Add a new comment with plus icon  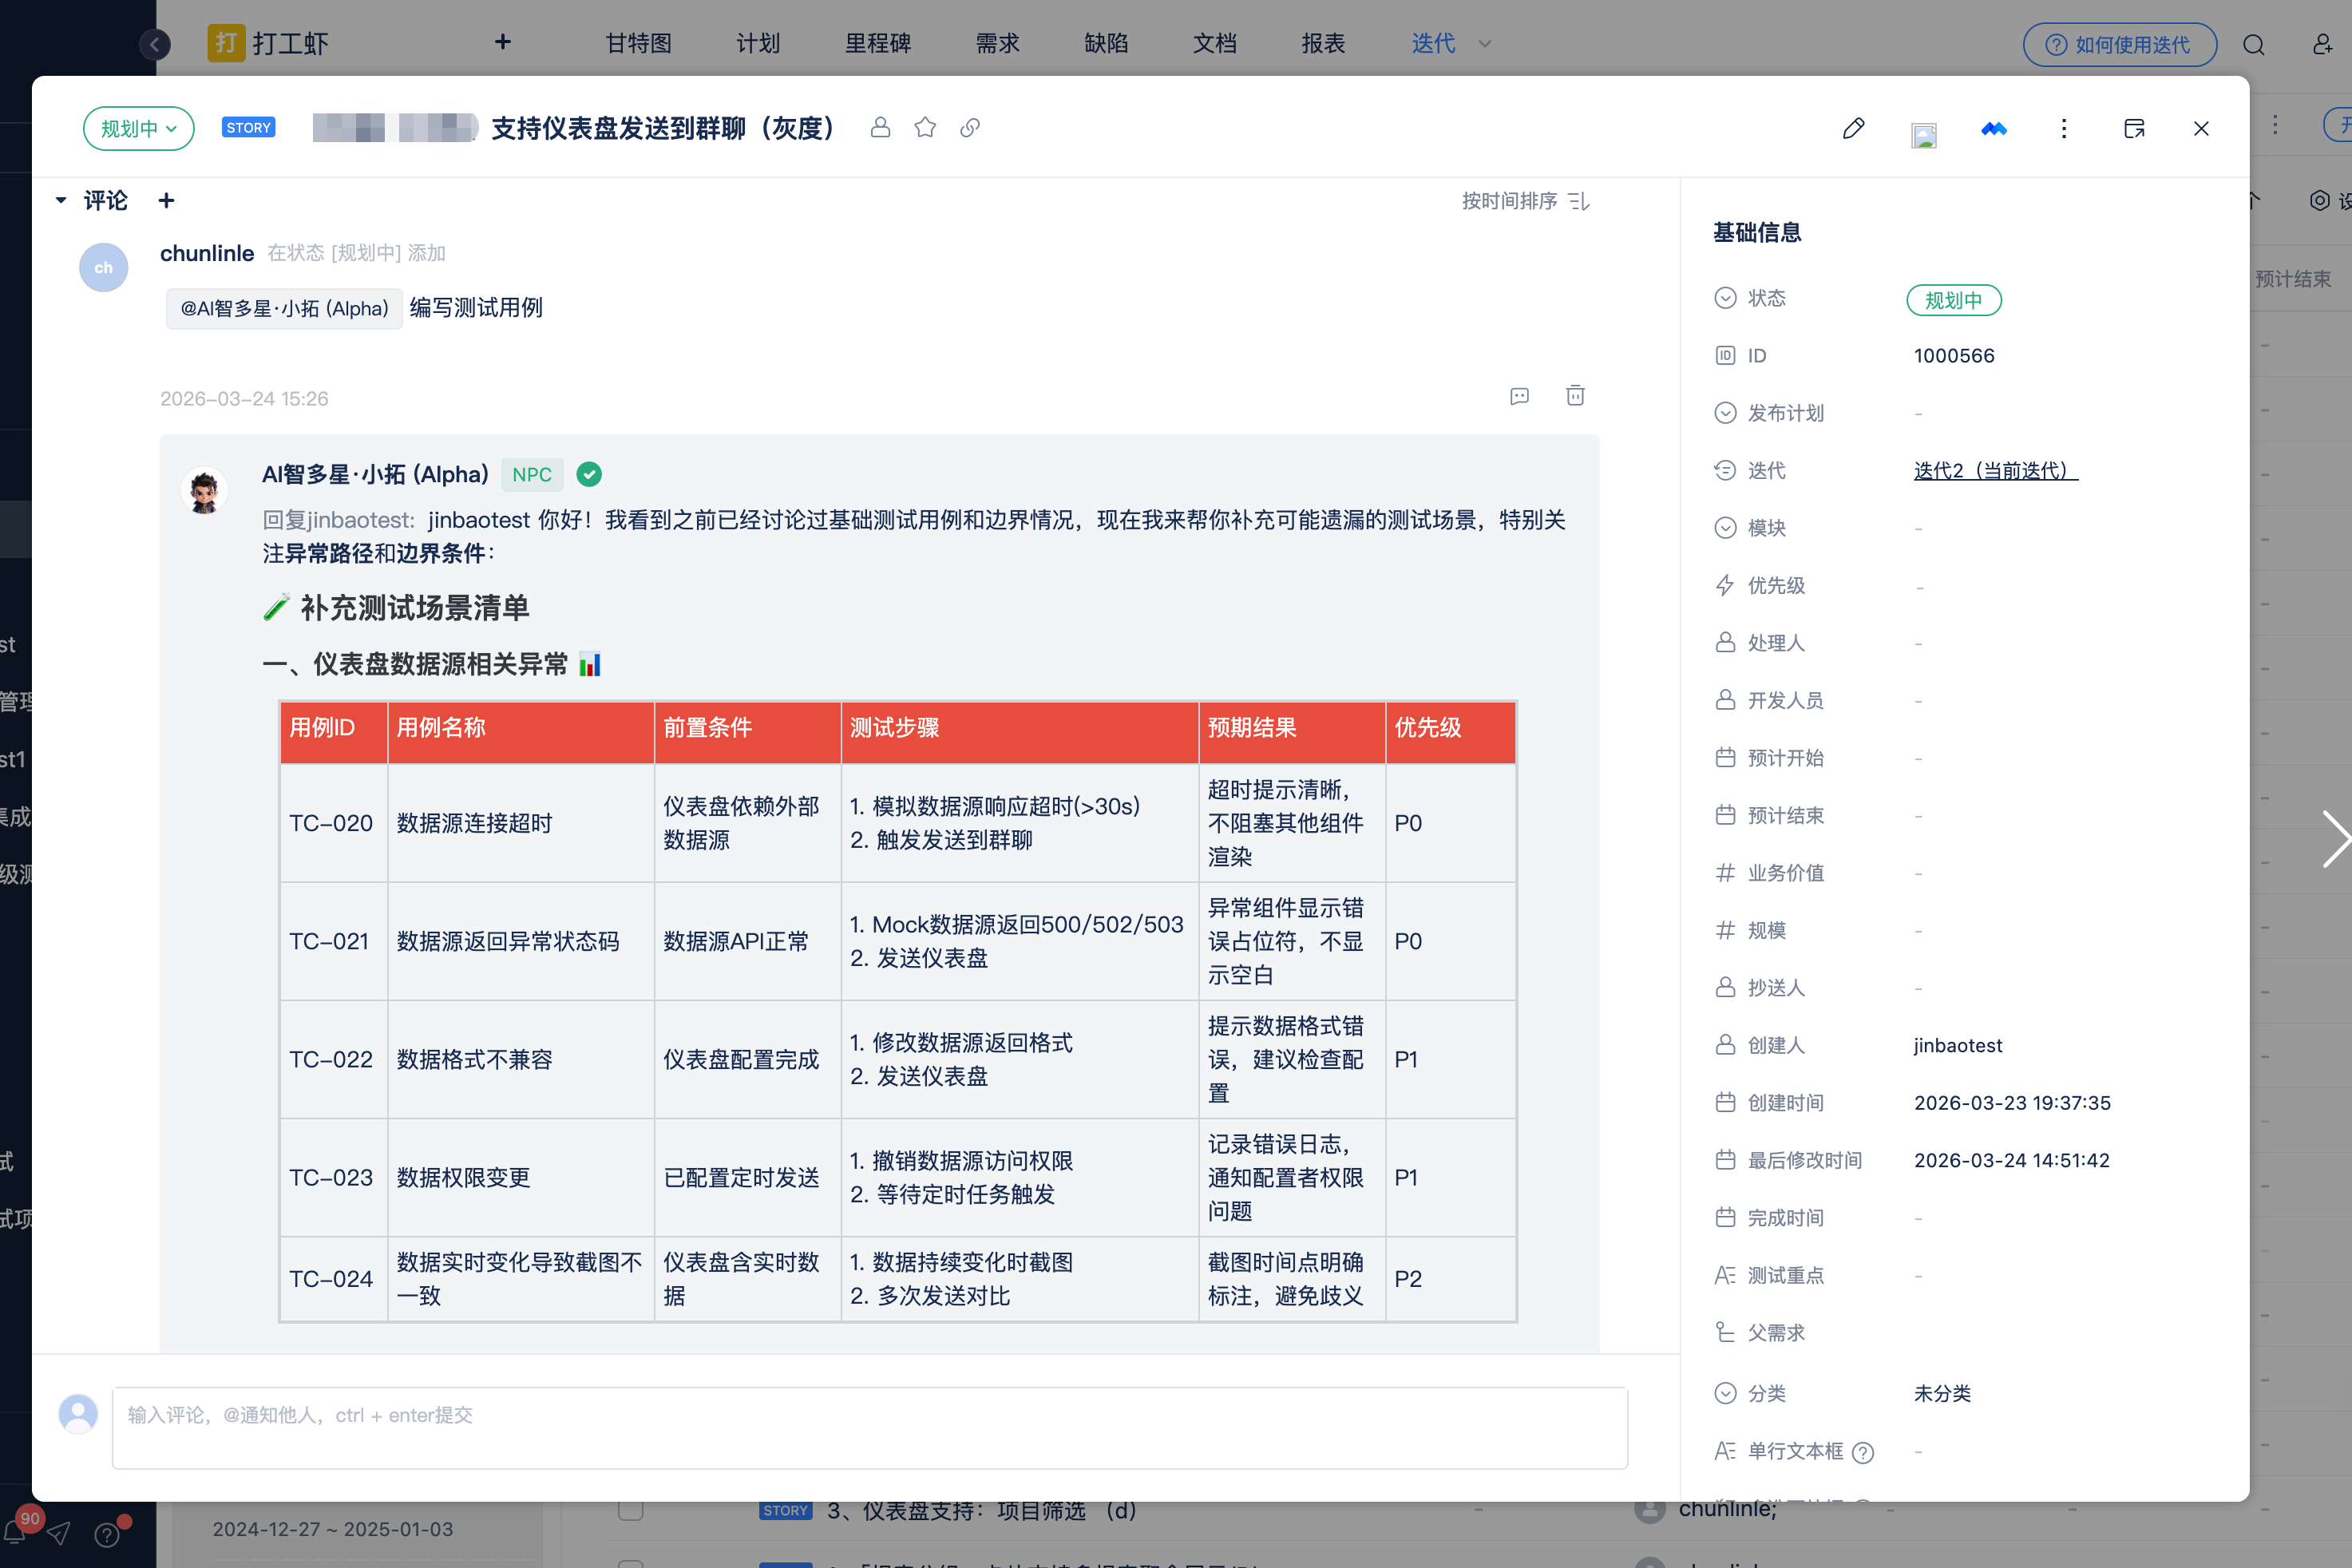click(x=167, y=201)
